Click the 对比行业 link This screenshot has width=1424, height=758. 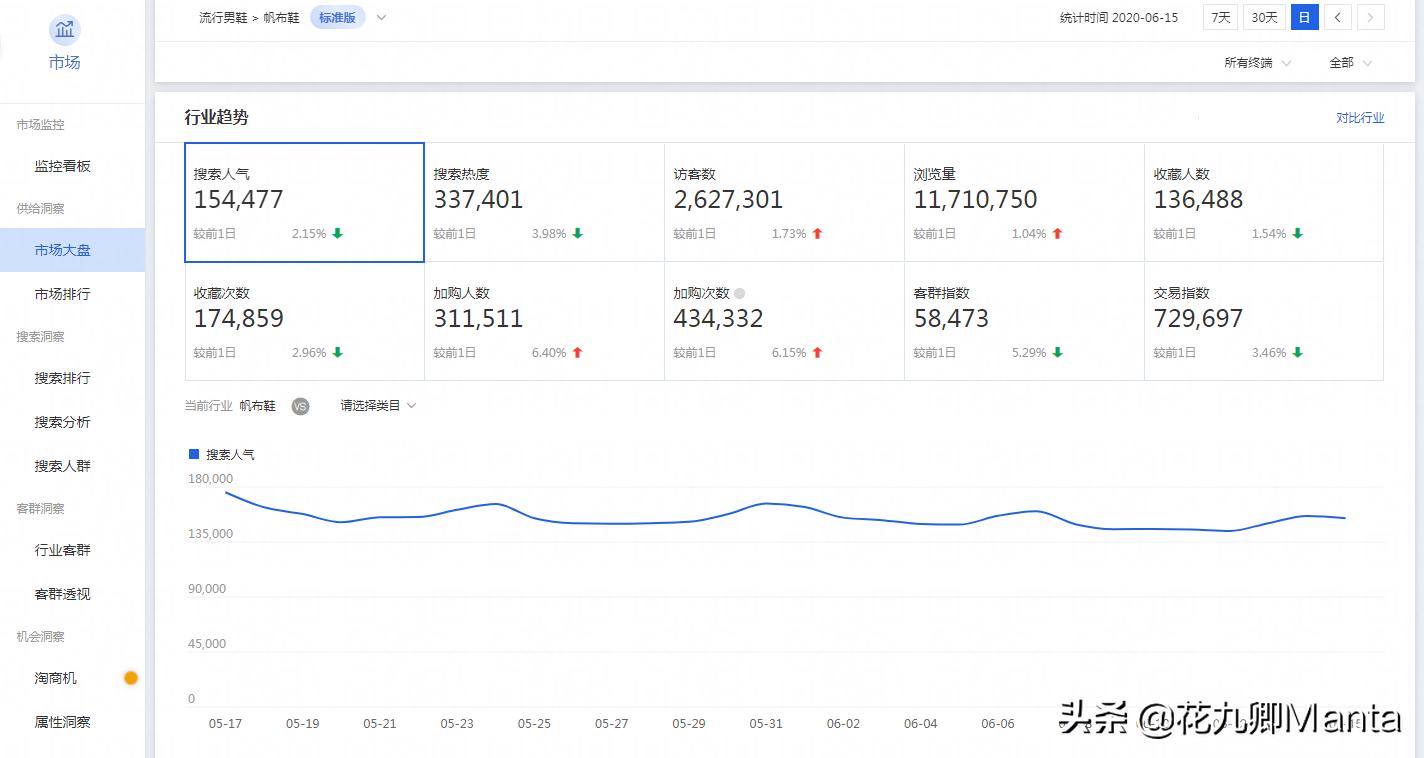(x=1360, y=118)
